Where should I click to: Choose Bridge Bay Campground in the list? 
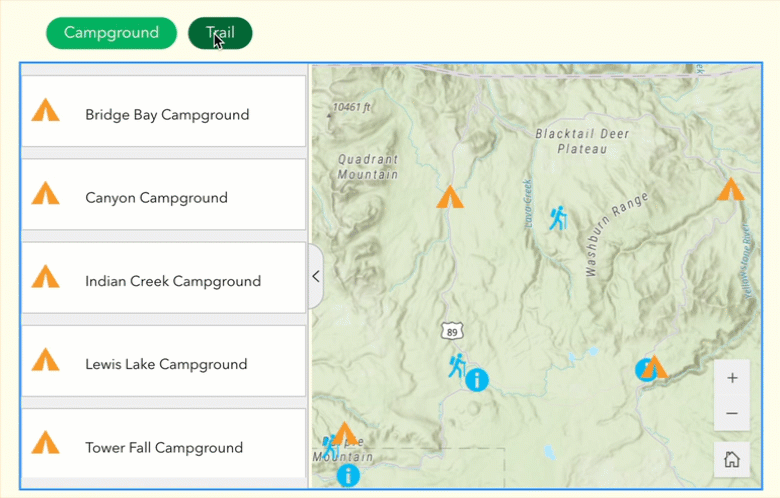pos(167,115)
